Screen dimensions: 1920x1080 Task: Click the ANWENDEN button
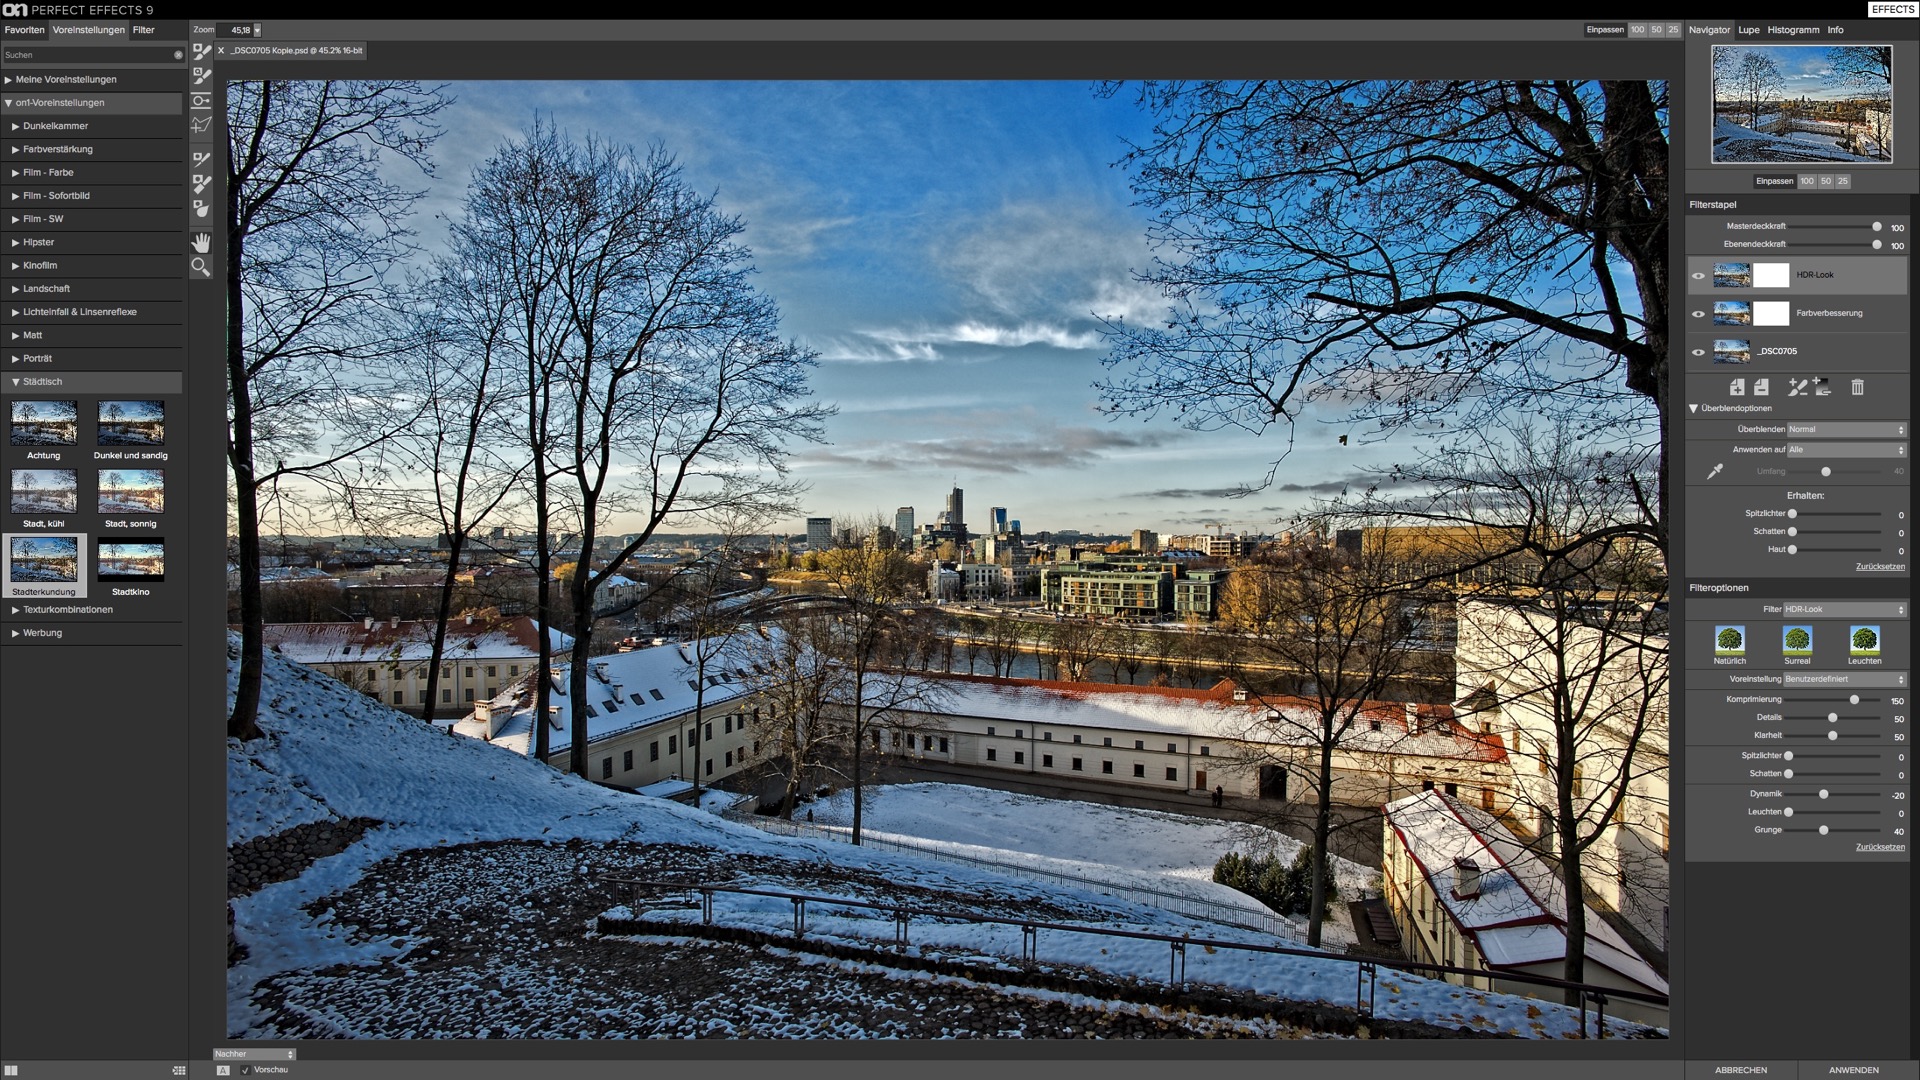coord(1854,1070)
